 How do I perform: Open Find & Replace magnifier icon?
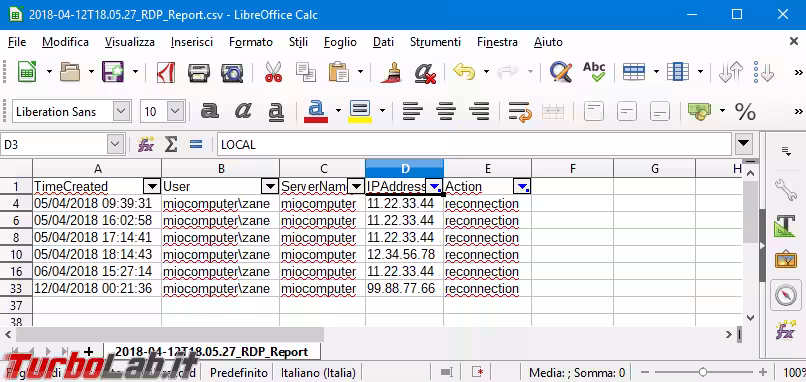[561, 72]
